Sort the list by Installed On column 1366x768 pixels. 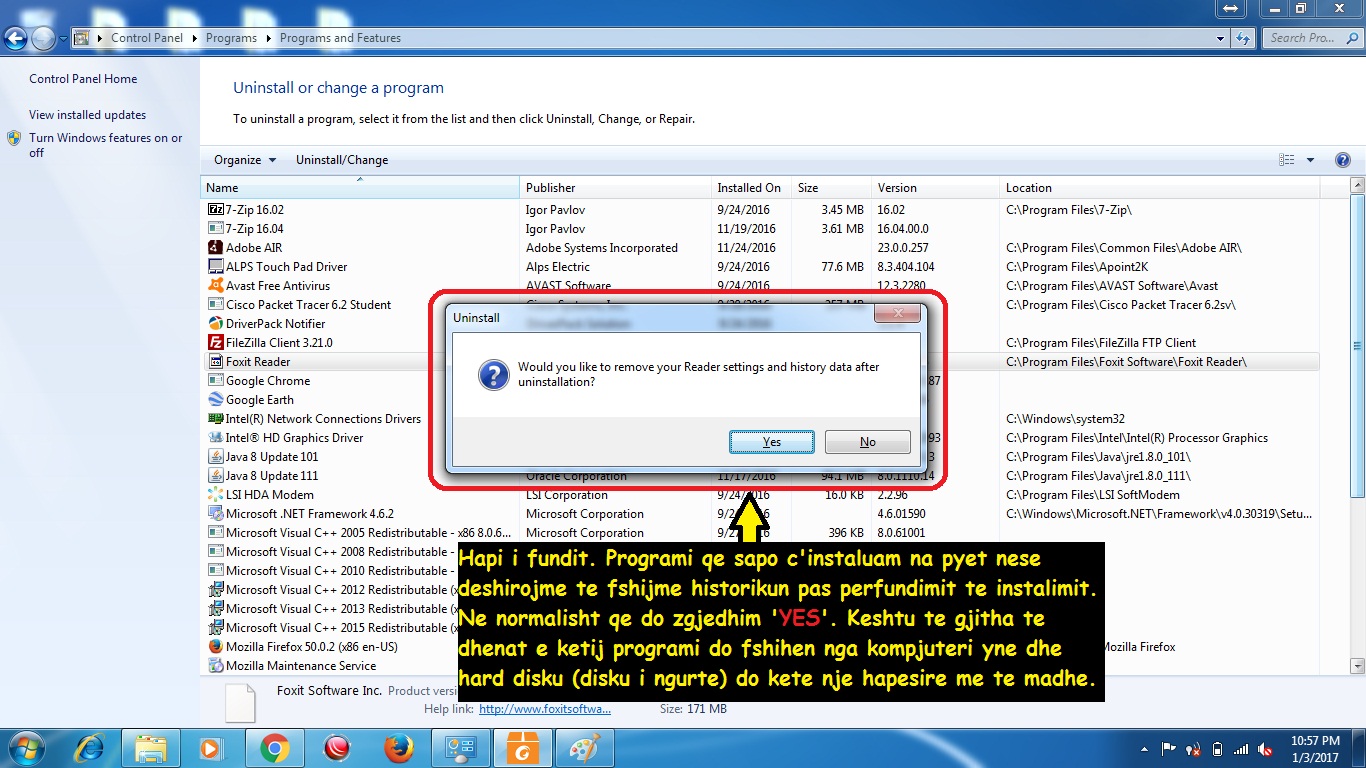click(x=751, y=188)
